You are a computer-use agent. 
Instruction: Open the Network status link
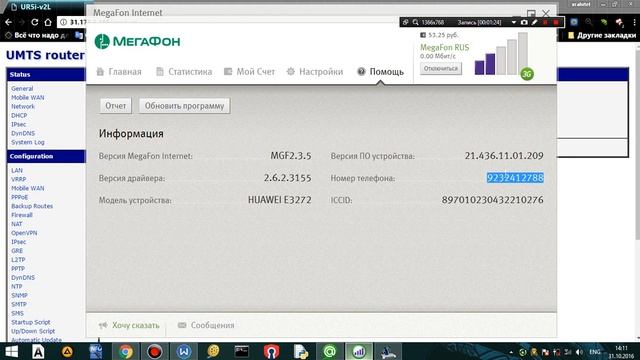click(x=23, y=107)
